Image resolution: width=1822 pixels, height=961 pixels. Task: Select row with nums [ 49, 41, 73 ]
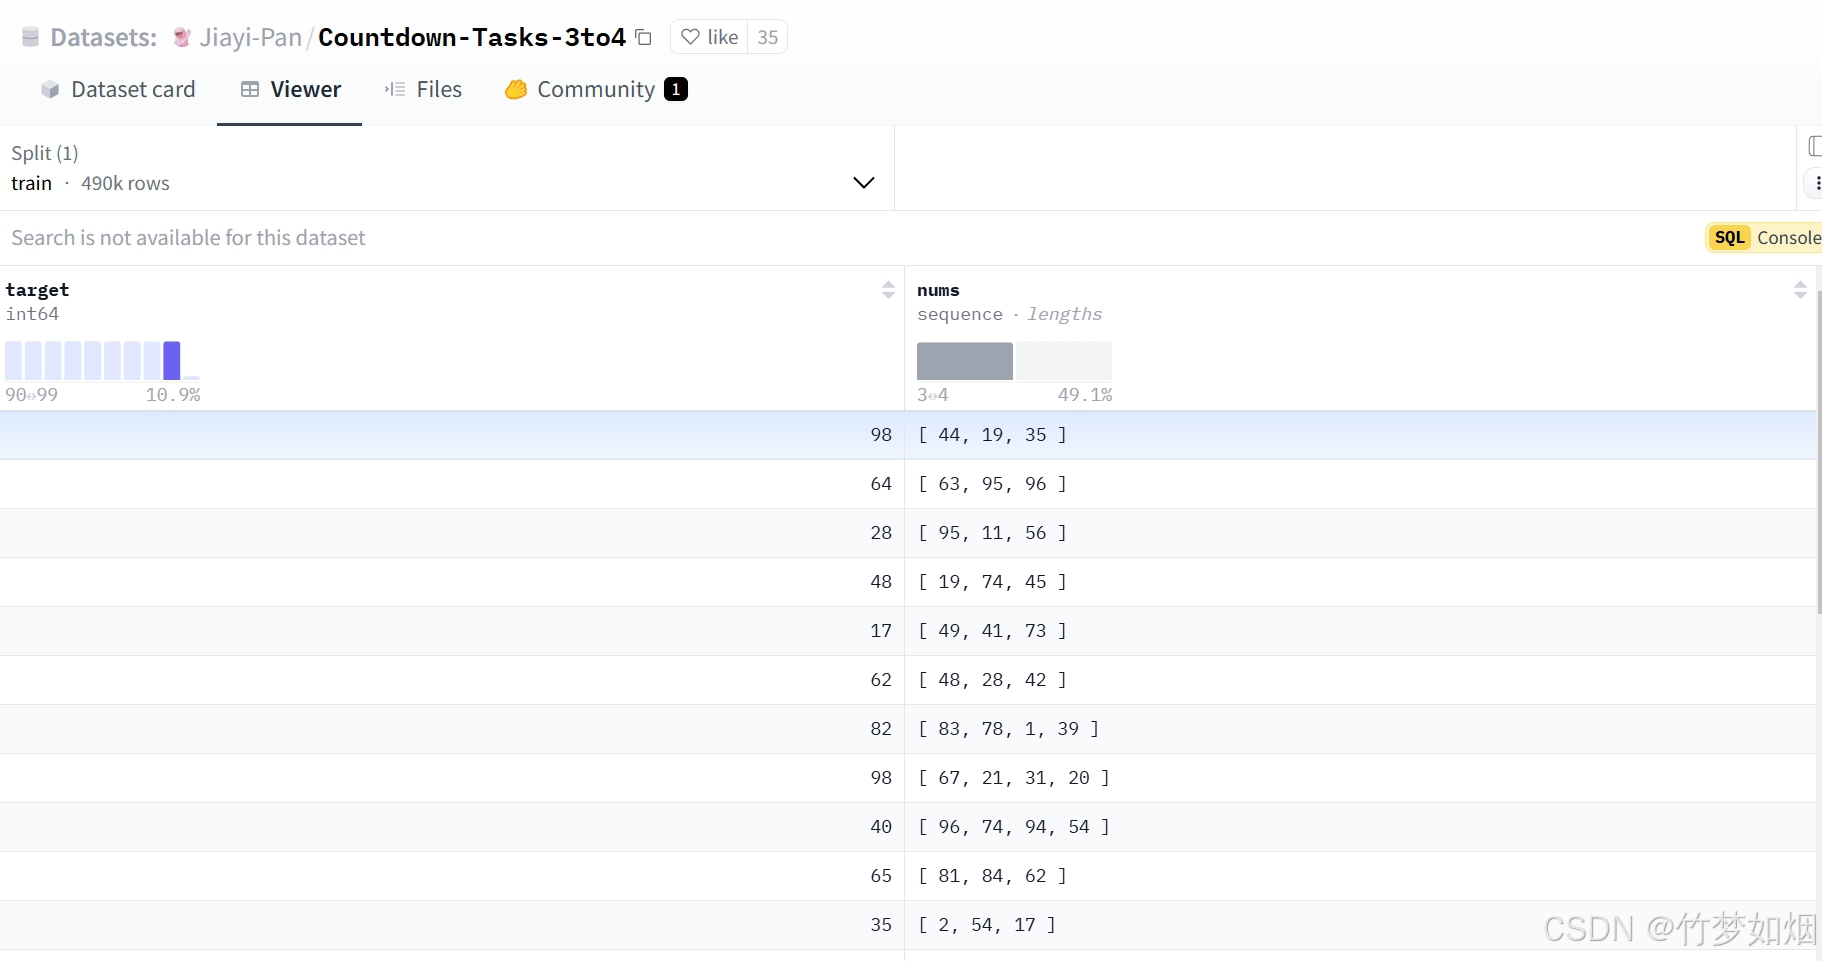click(x=908, y=631)
